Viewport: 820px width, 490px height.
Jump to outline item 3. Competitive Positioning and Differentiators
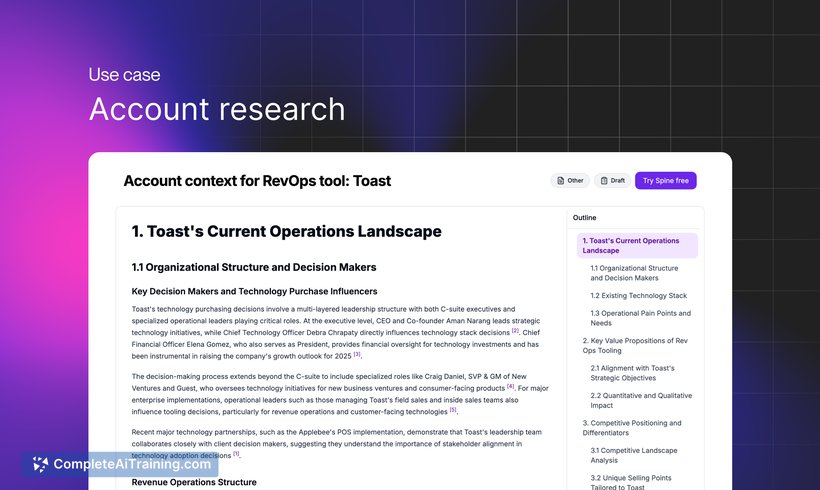(632, 428)
